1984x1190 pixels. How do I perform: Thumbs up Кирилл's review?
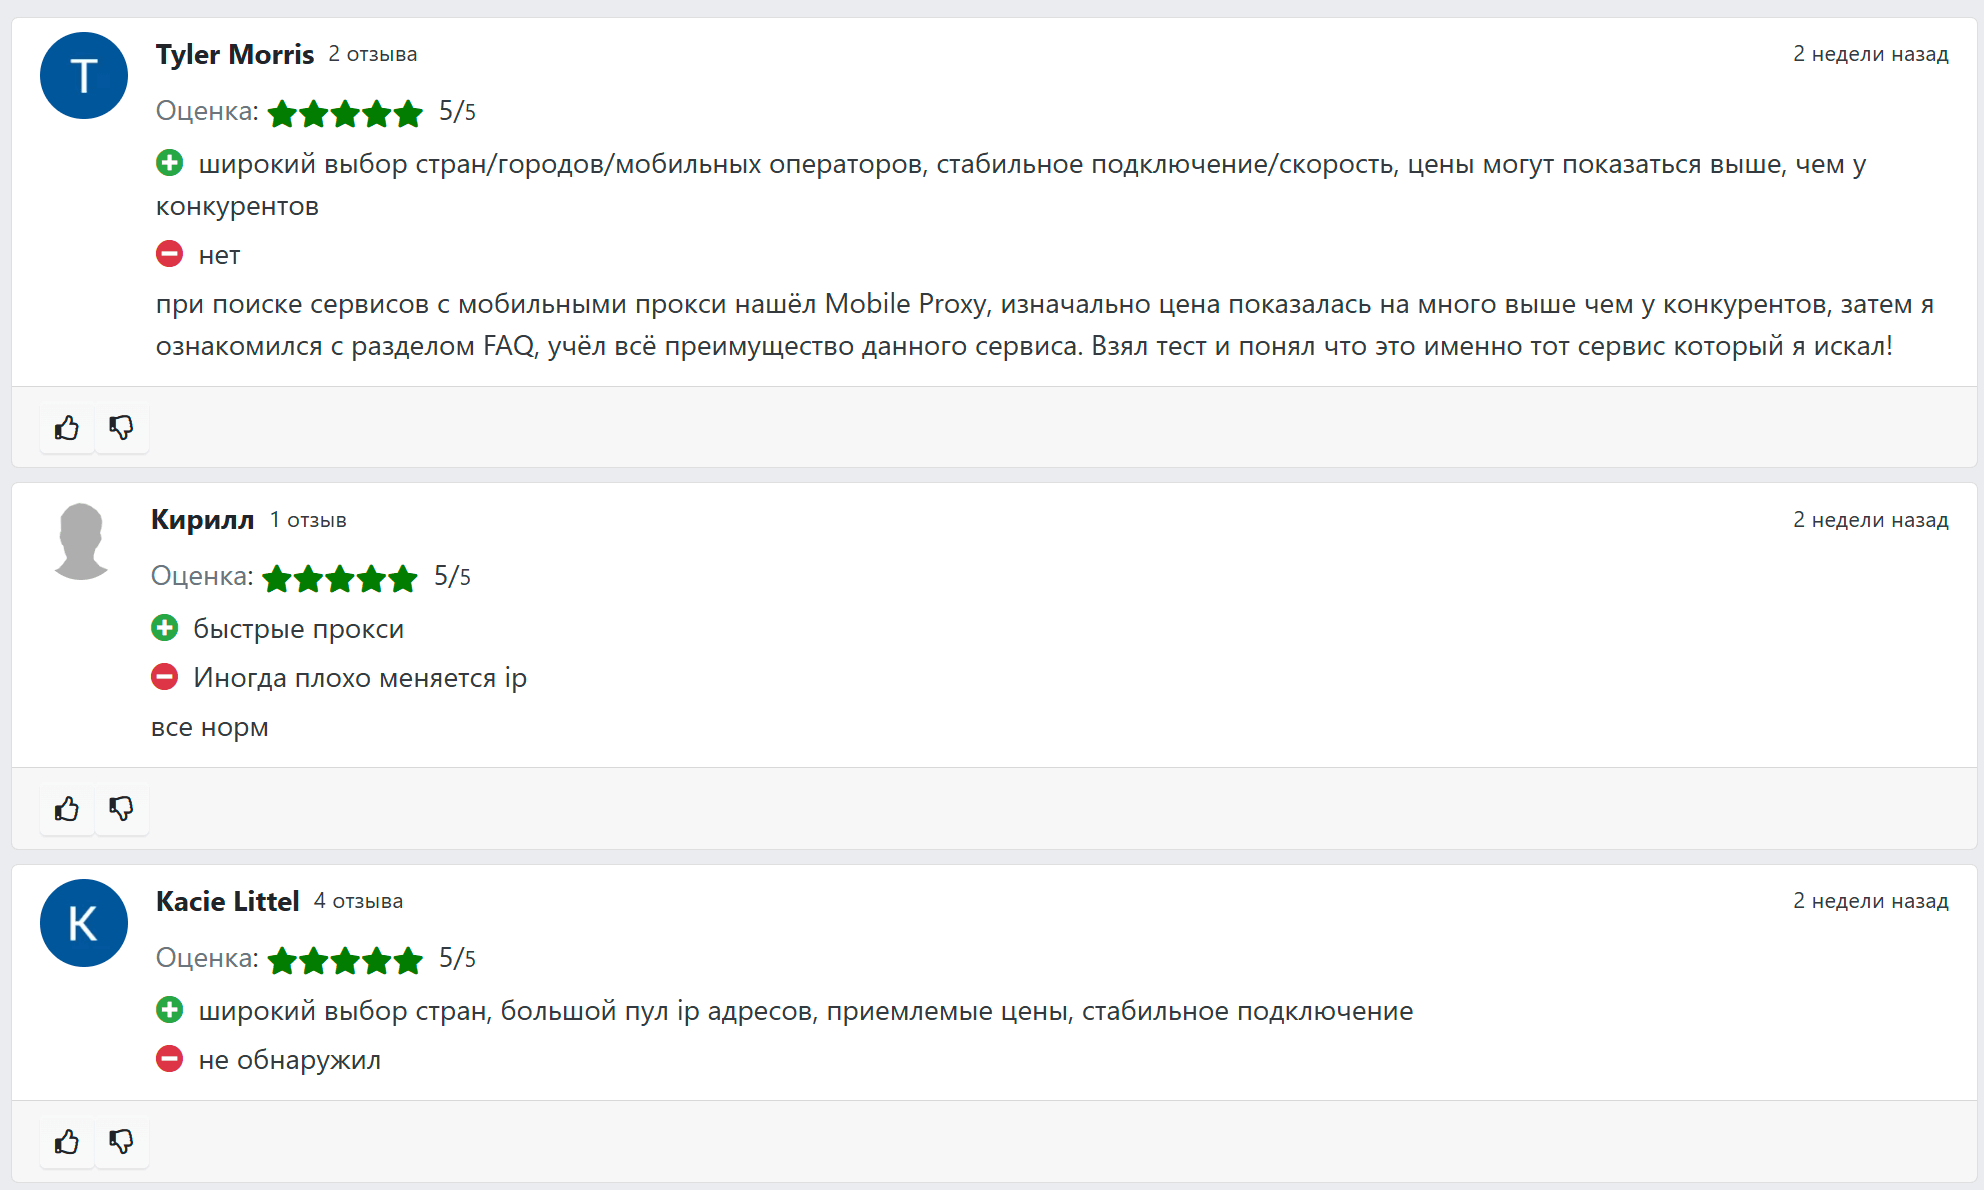[67, 809]
